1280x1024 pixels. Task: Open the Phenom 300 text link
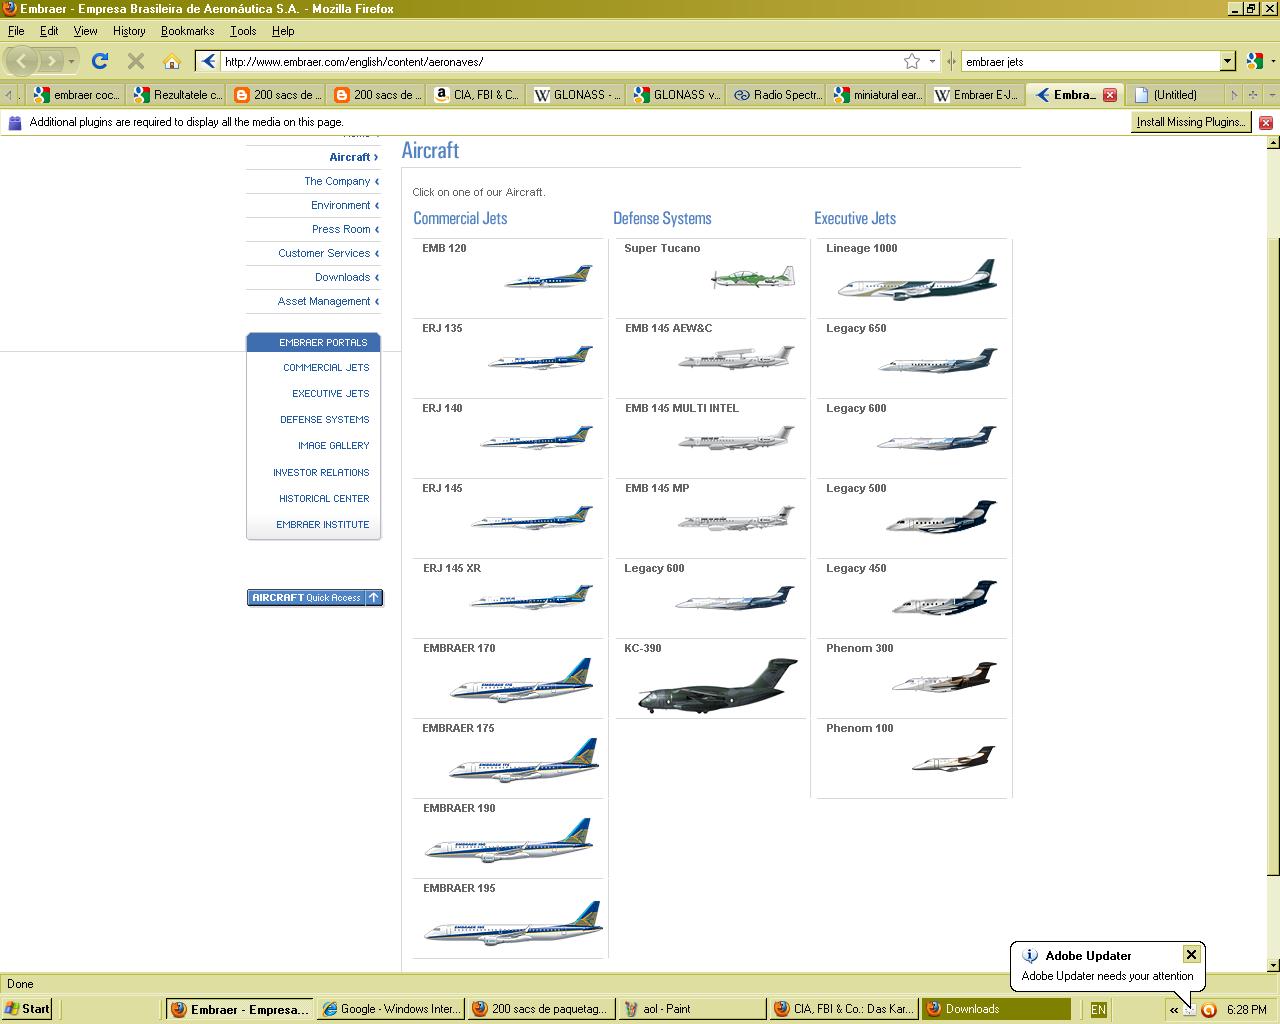click(x=859, y=648)
